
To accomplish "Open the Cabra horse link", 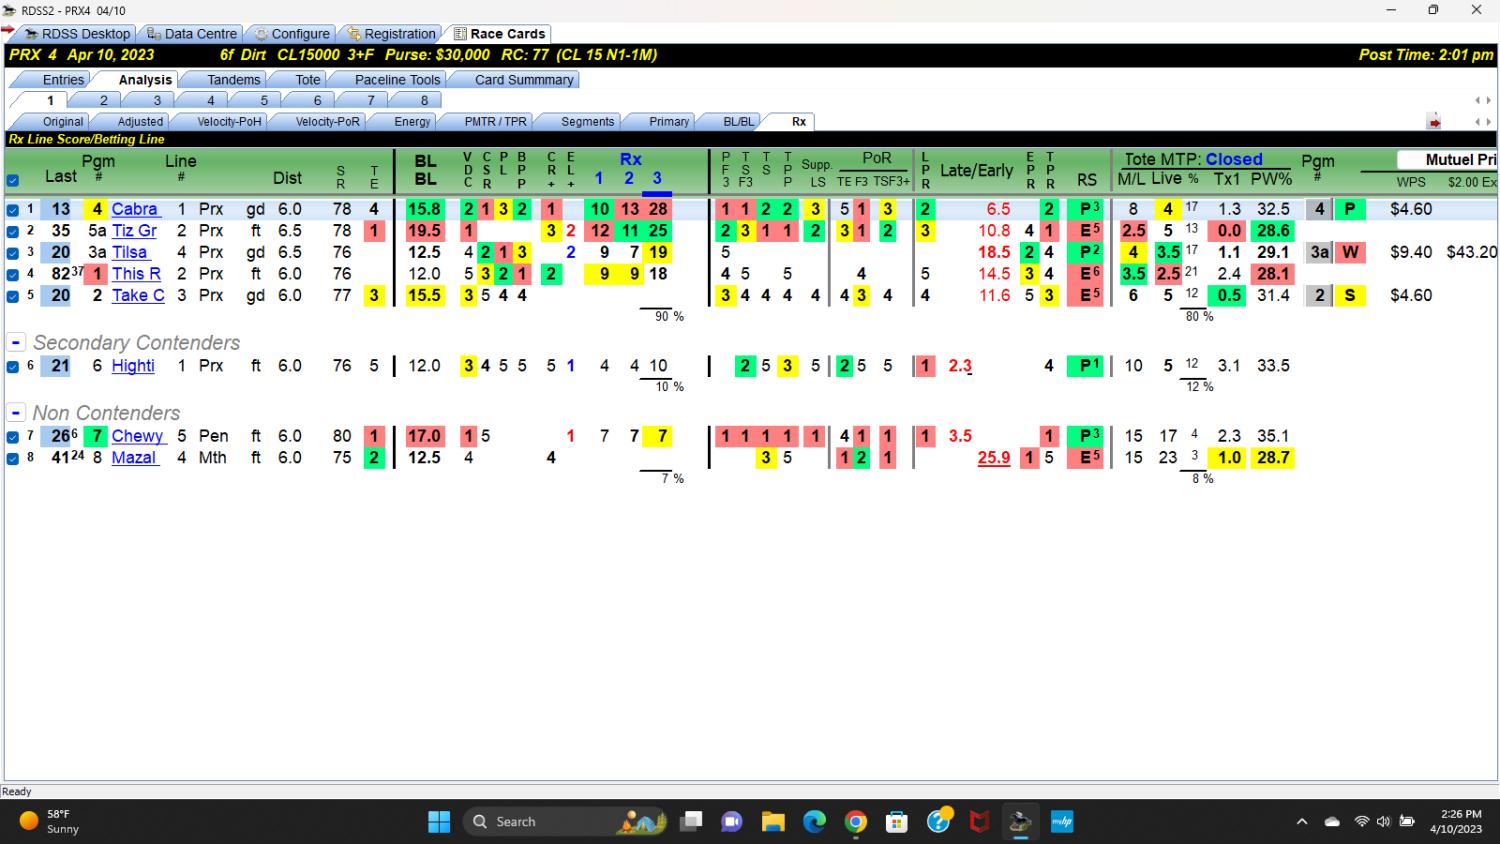I will click(x=135, y=209).
